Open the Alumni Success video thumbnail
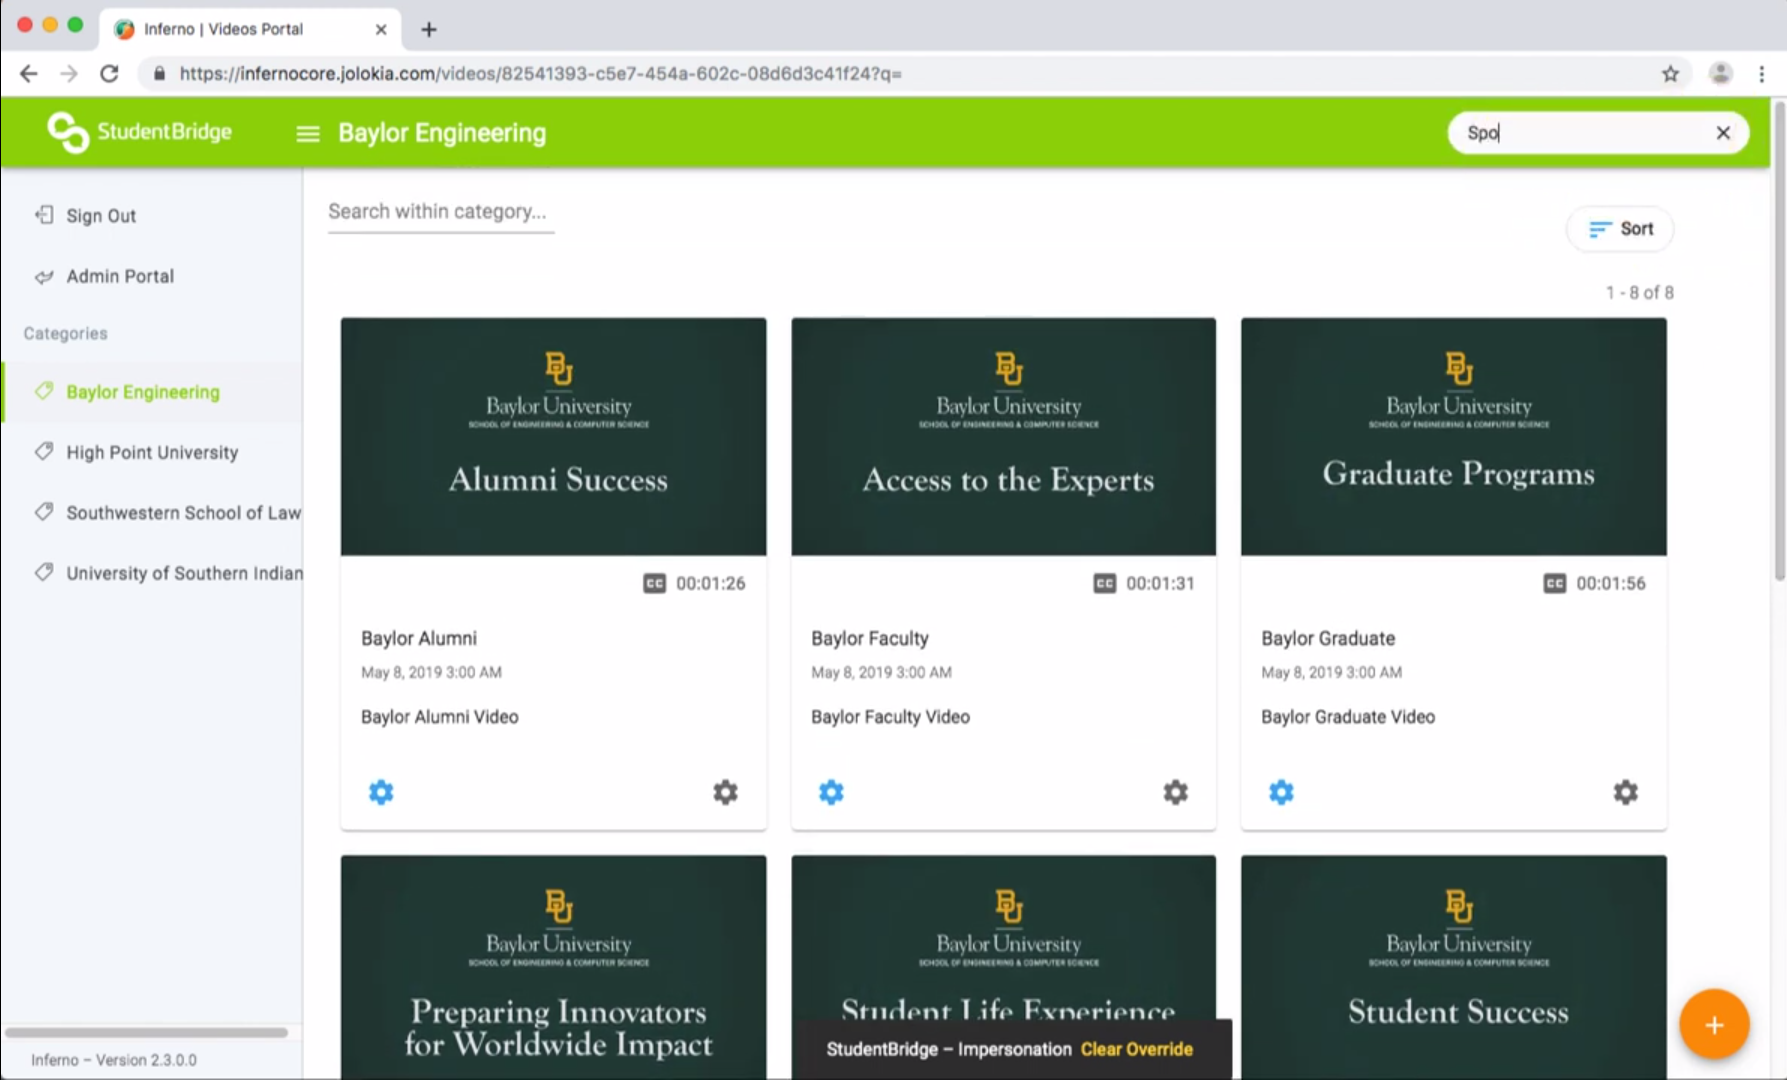1787x1080 pixels. [554, 437]
